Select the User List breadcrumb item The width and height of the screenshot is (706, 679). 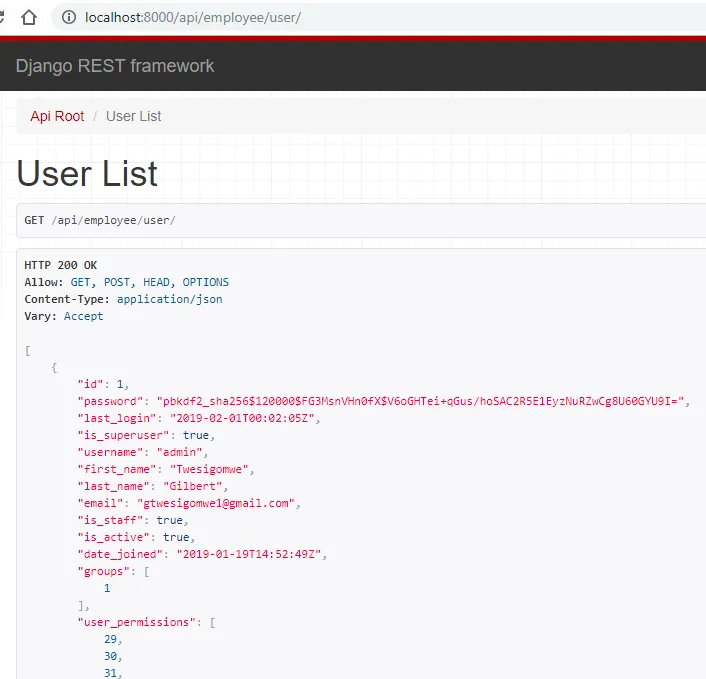tap(133, 116)
